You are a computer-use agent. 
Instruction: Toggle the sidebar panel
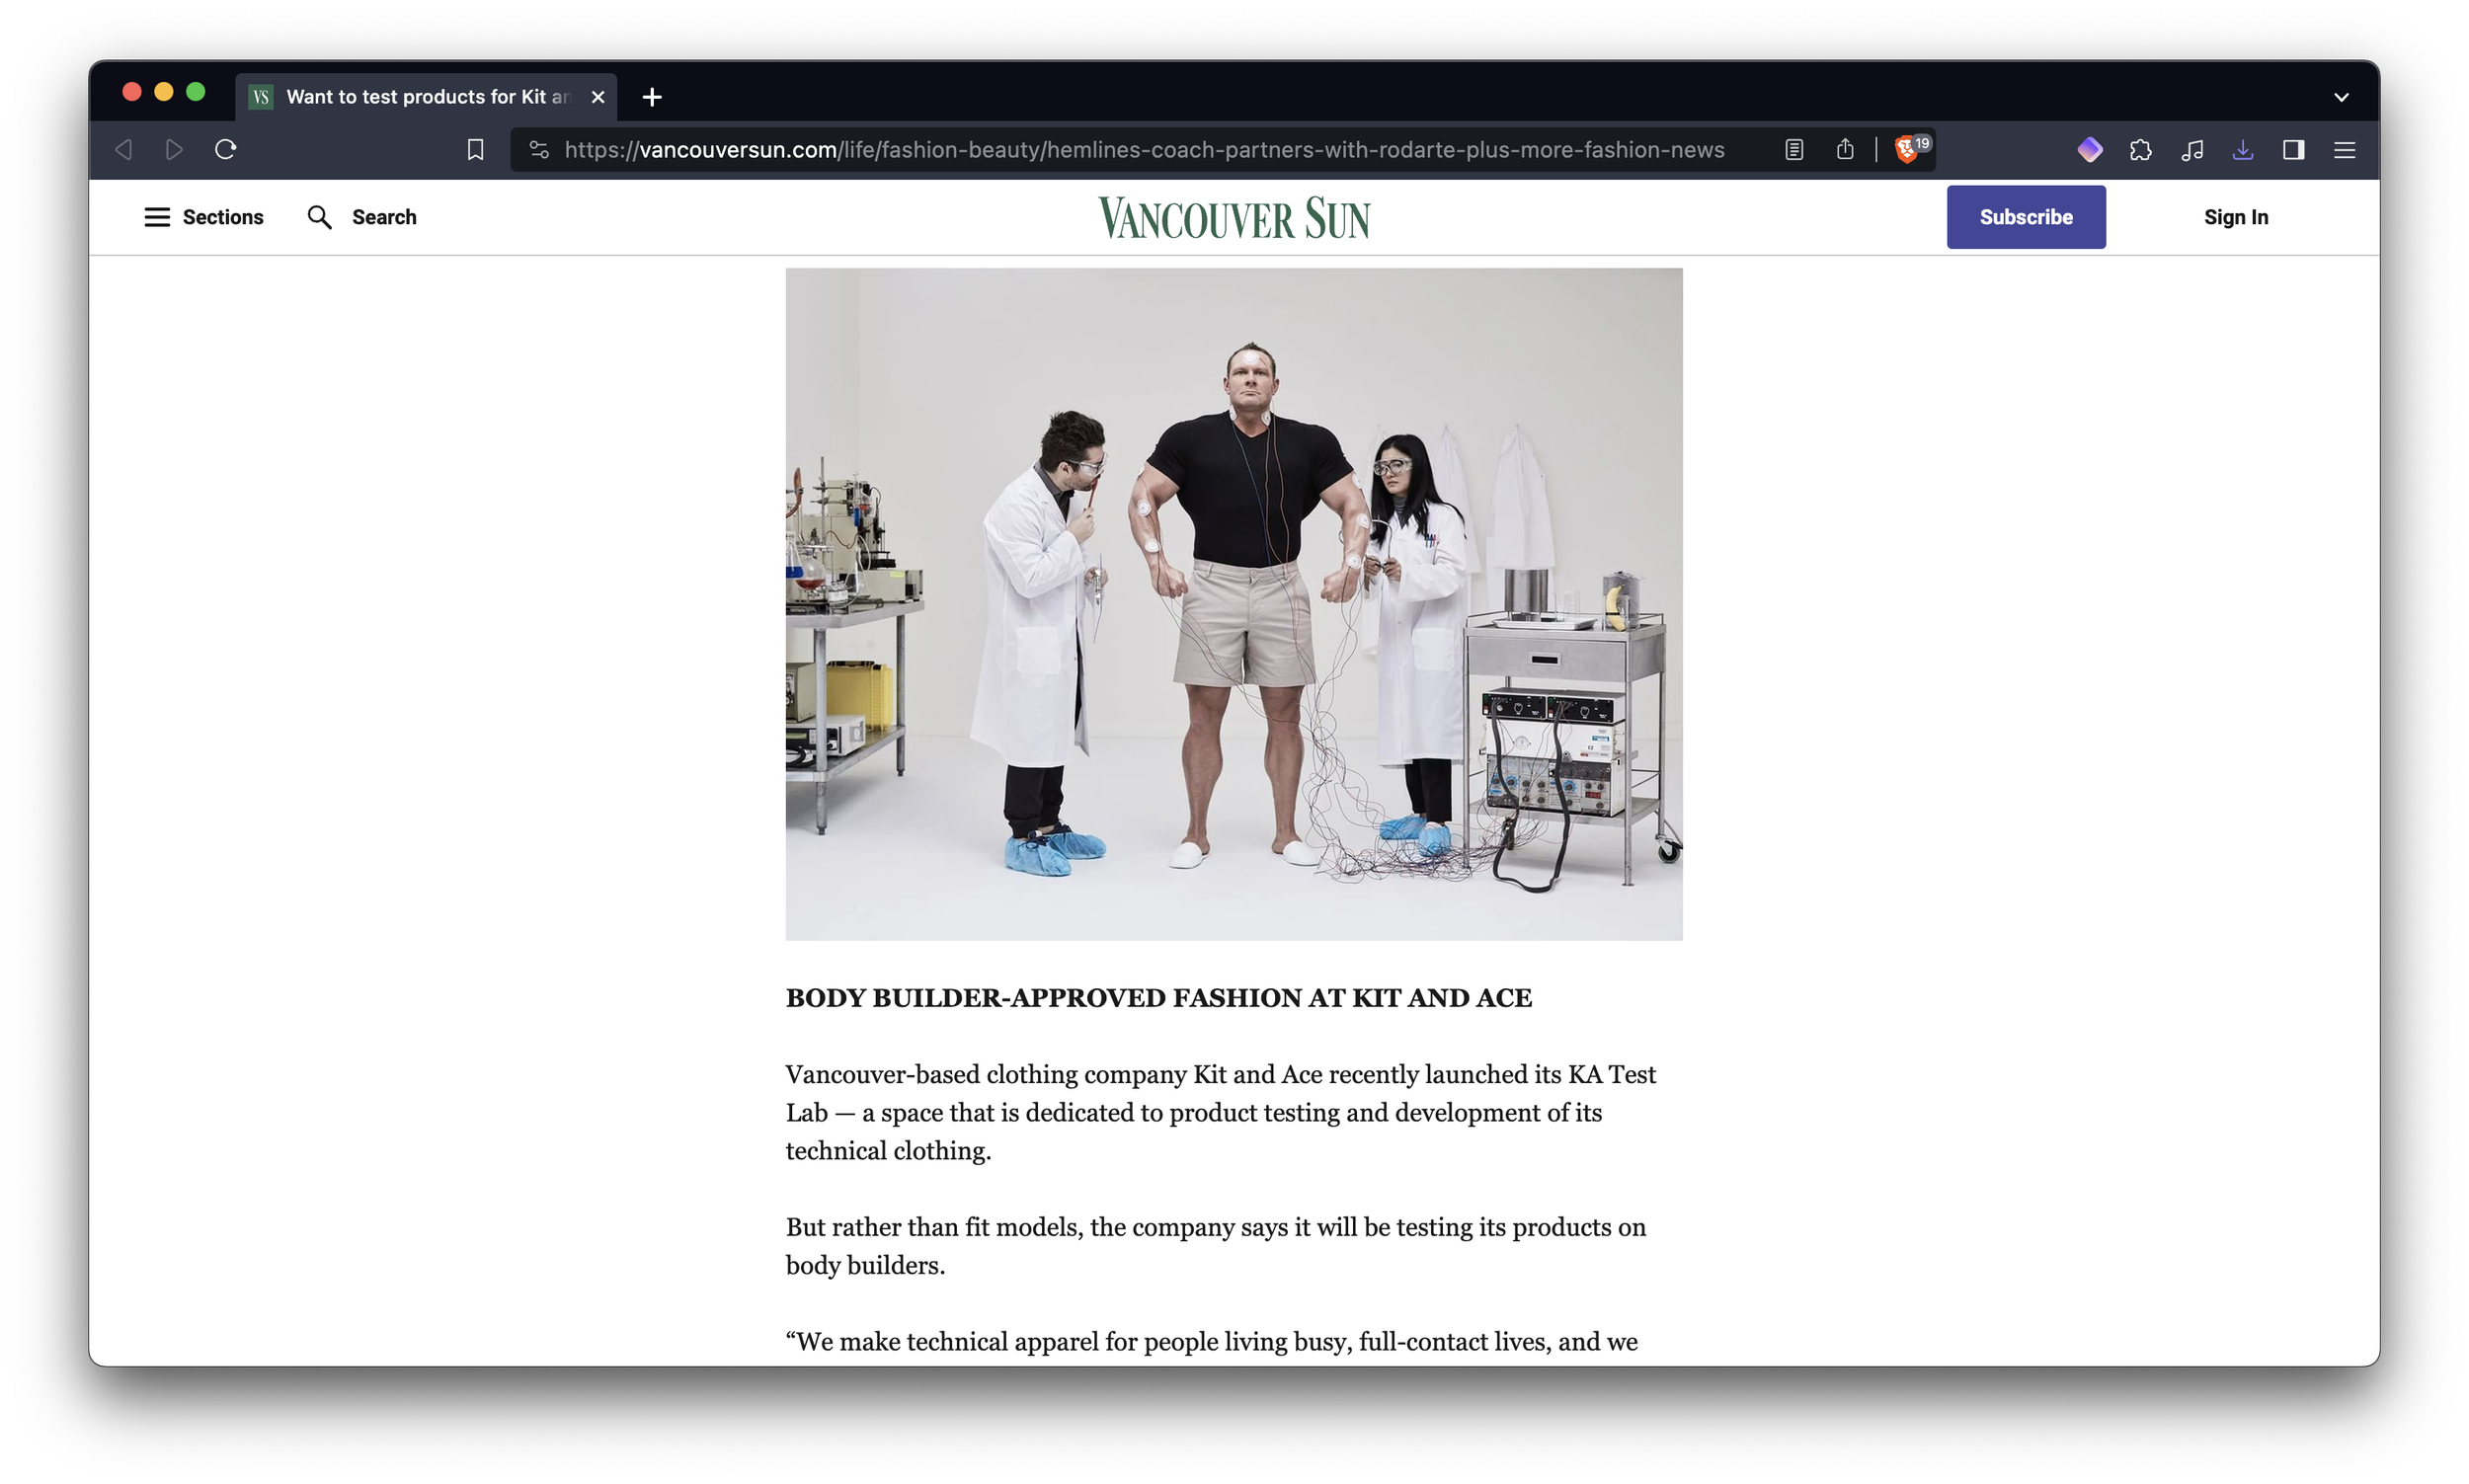point(2294,150)
